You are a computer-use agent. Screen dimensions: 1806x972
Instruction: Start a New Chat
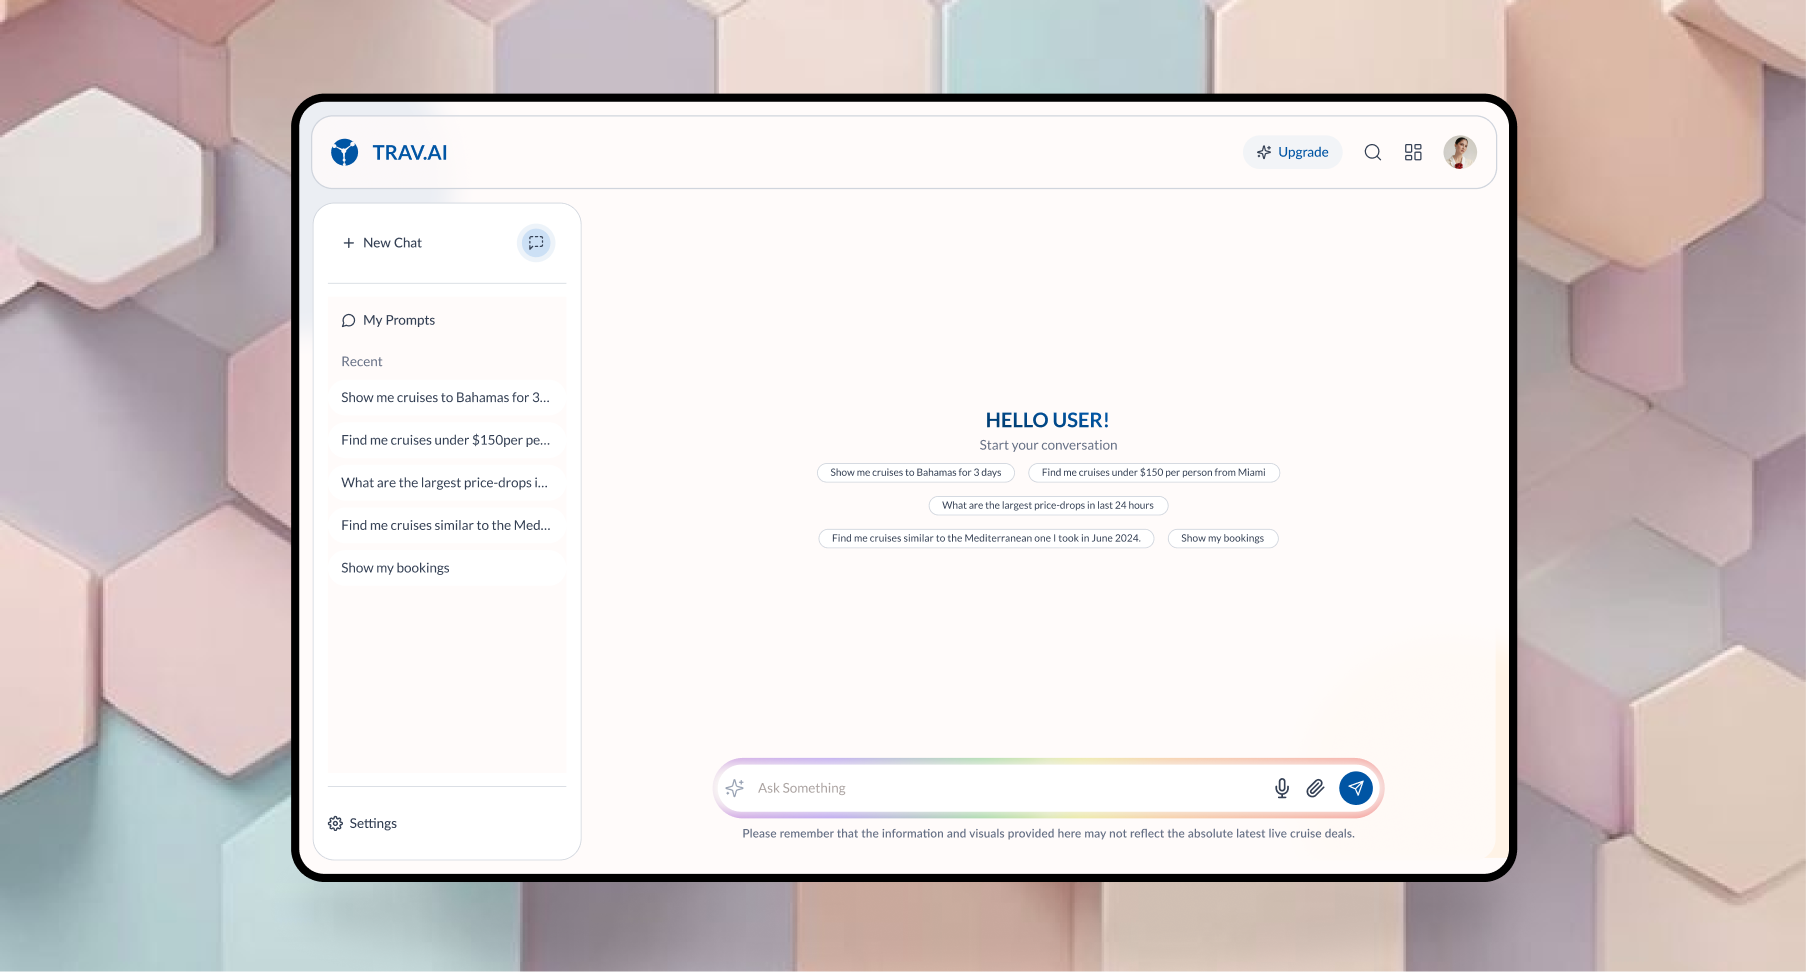pyautogui.click(x=383, y=243)
